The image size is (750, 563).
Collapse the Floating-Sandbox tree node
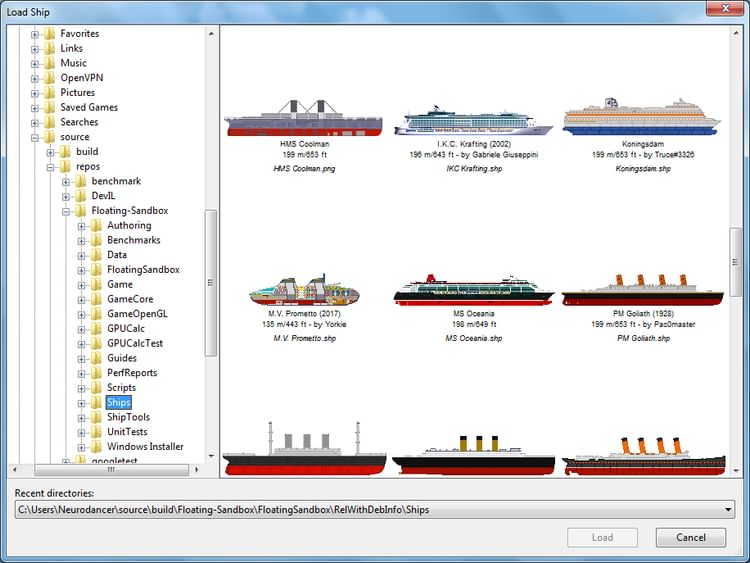pyautogui.click(x=66, y=211)
